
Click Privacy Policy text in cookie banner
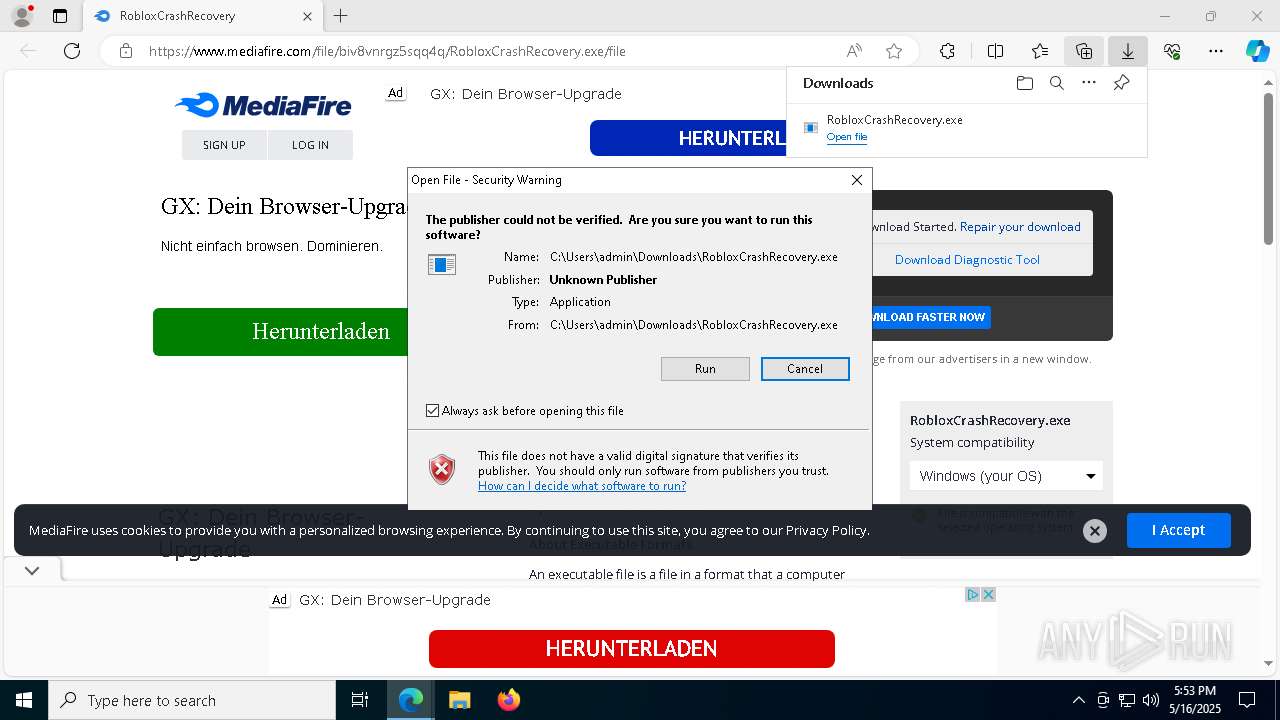tap(825, 530)
